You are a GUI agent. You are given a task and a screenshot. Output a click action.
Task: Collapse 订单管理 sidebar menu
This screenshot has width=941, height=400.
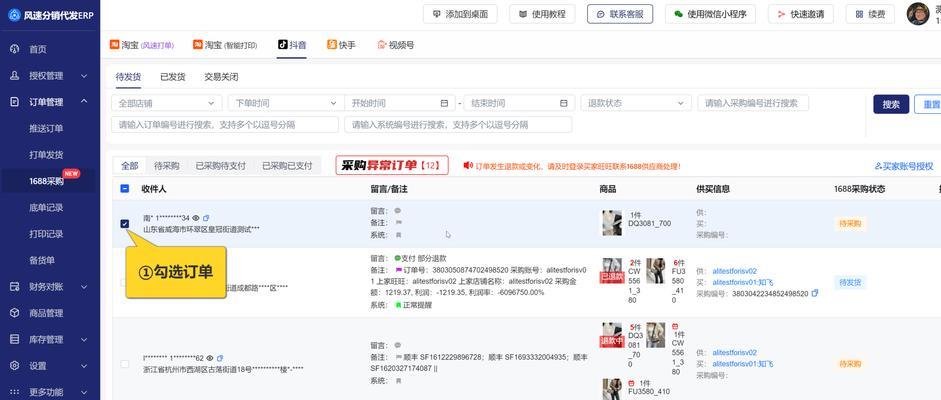[x=84, y=101]
